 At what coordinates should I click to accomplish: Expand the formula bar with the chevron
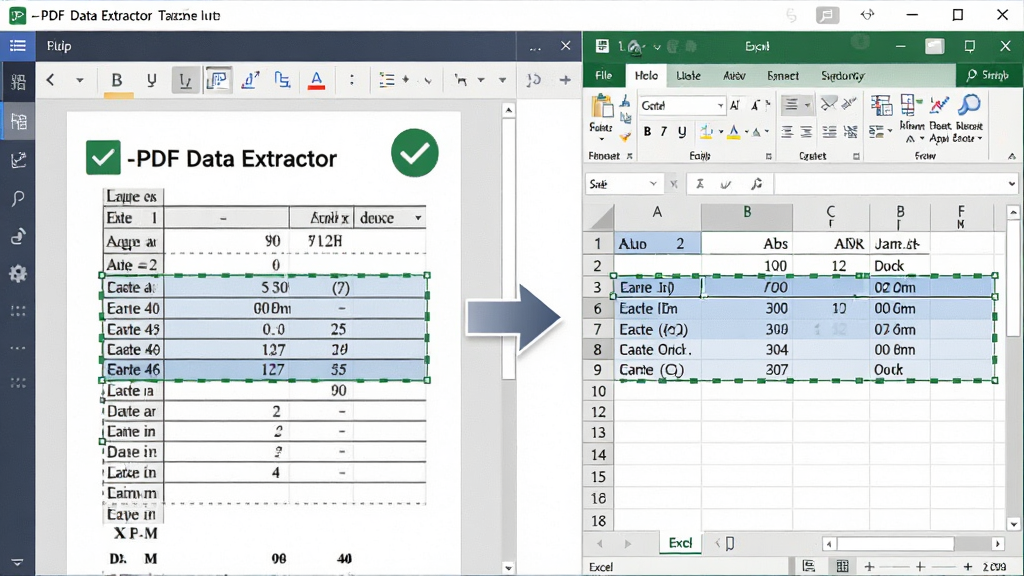[x=1012, y=184]
